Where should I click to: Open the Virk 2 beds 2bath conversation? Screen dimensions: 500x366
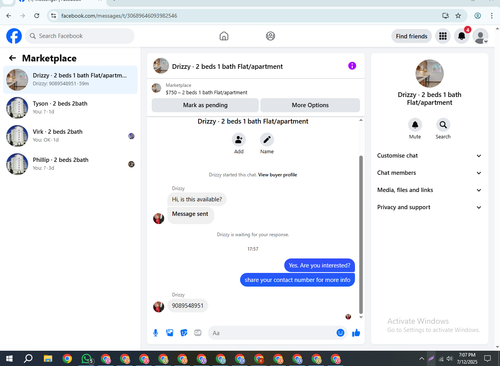70,136
